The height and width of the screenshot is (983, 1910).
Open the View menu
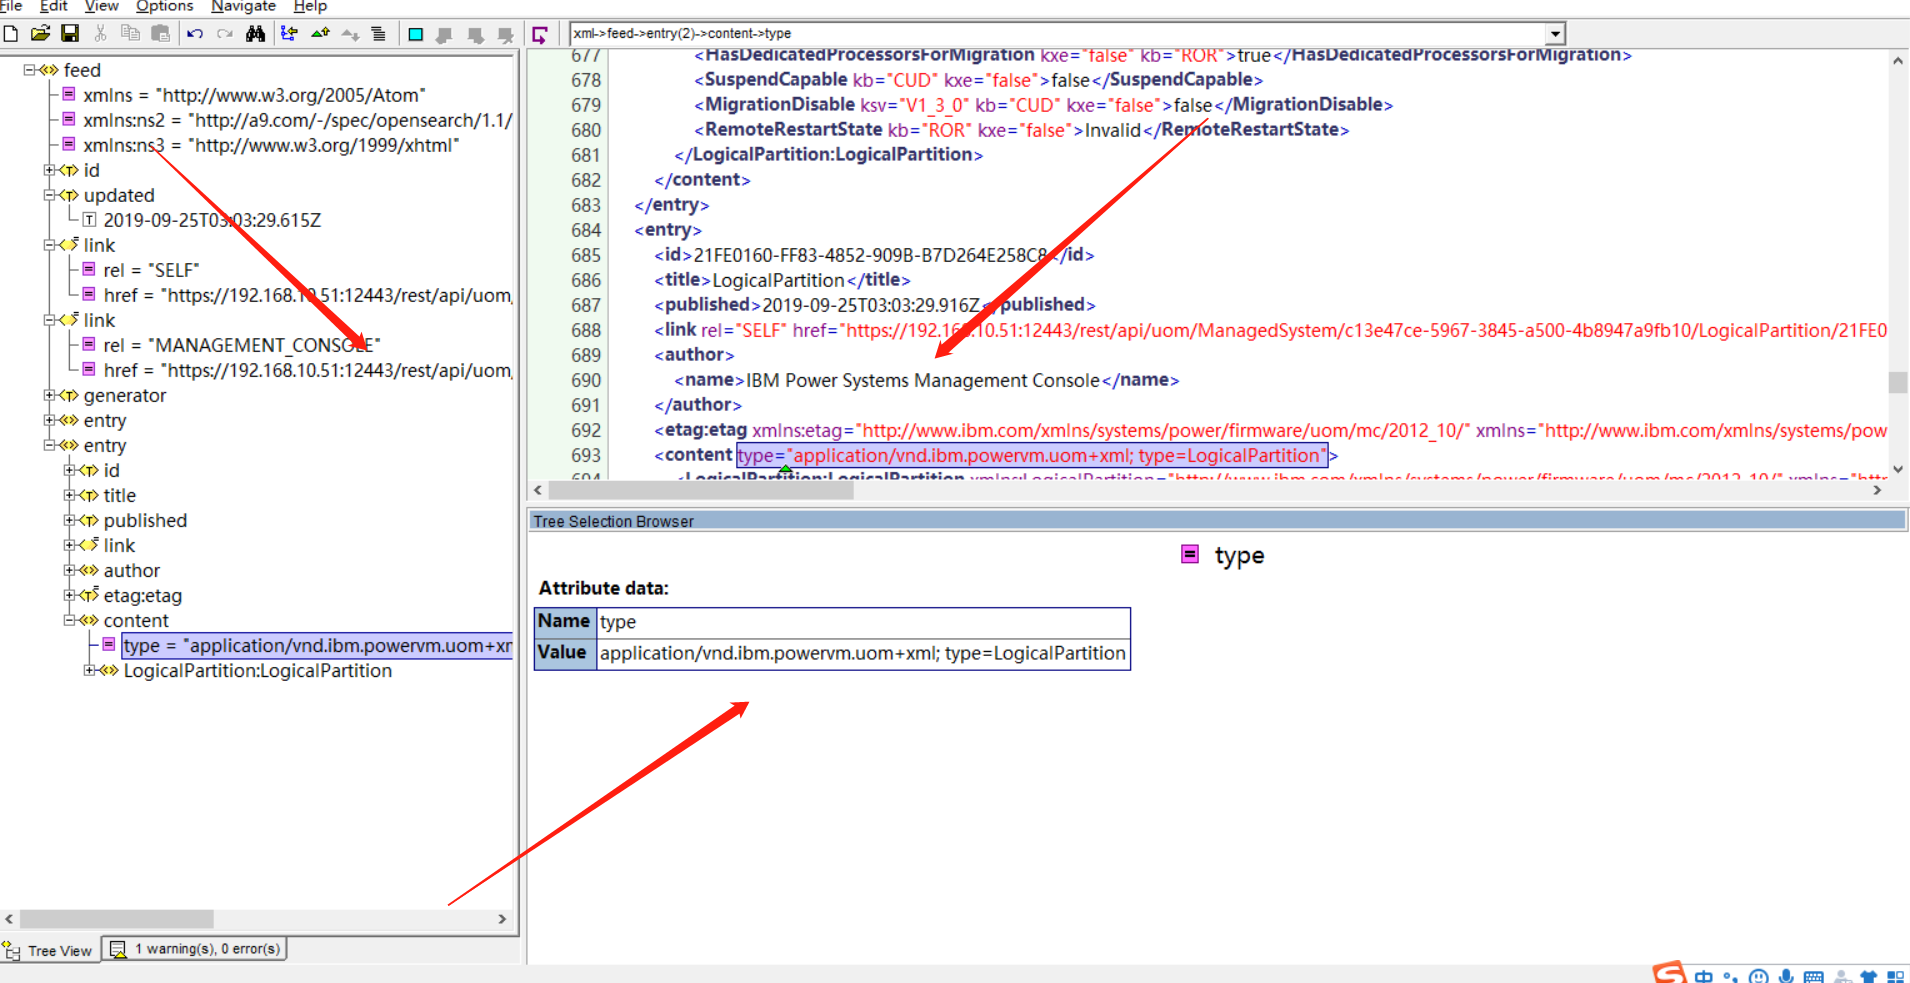102,6
